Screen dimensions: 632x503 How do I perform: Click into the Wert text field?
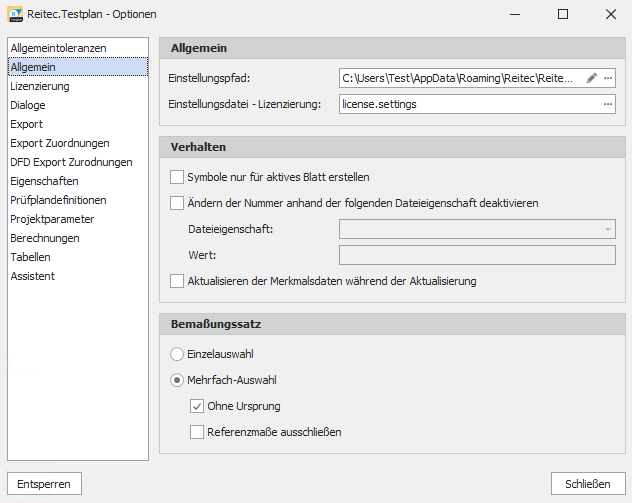(x=477, y=255)
